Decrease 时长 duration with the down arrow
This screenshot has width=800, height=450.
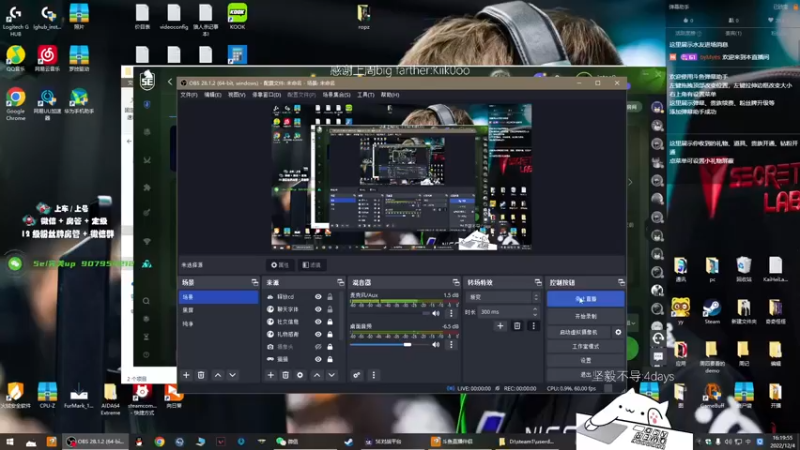click(535, 314)
